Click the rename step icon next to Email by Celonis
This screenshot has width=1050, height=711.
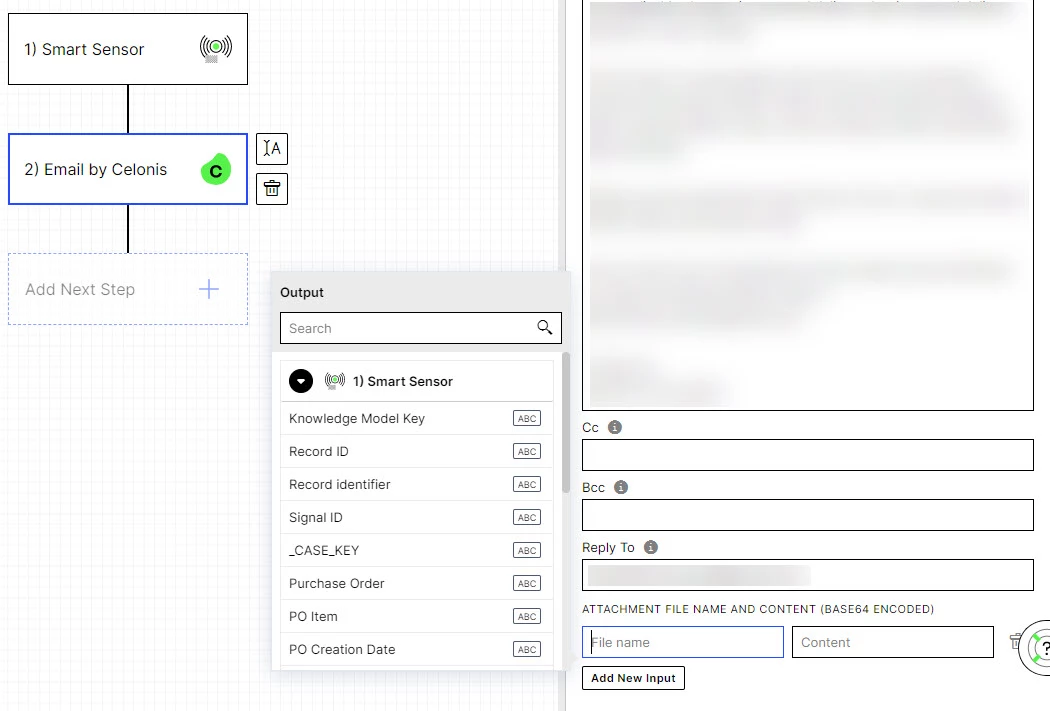point(272,148)
